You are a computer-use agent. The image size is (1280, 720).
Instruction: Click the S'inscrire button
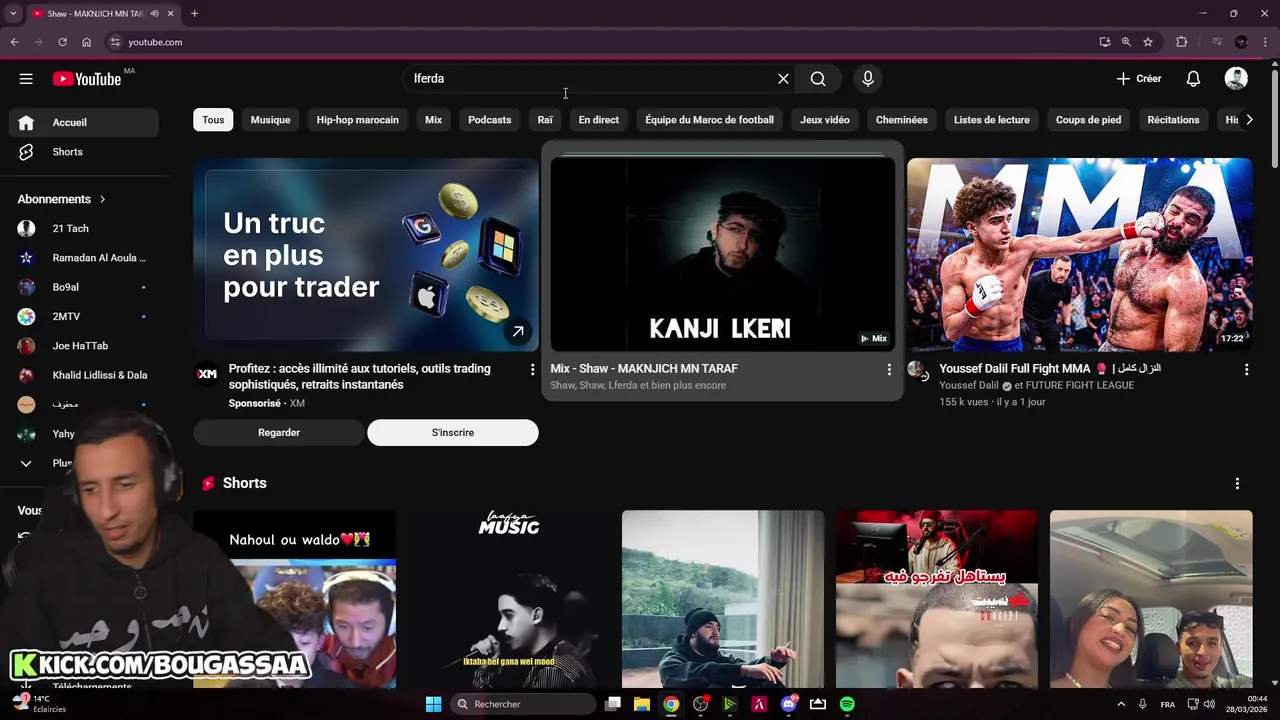453,433
